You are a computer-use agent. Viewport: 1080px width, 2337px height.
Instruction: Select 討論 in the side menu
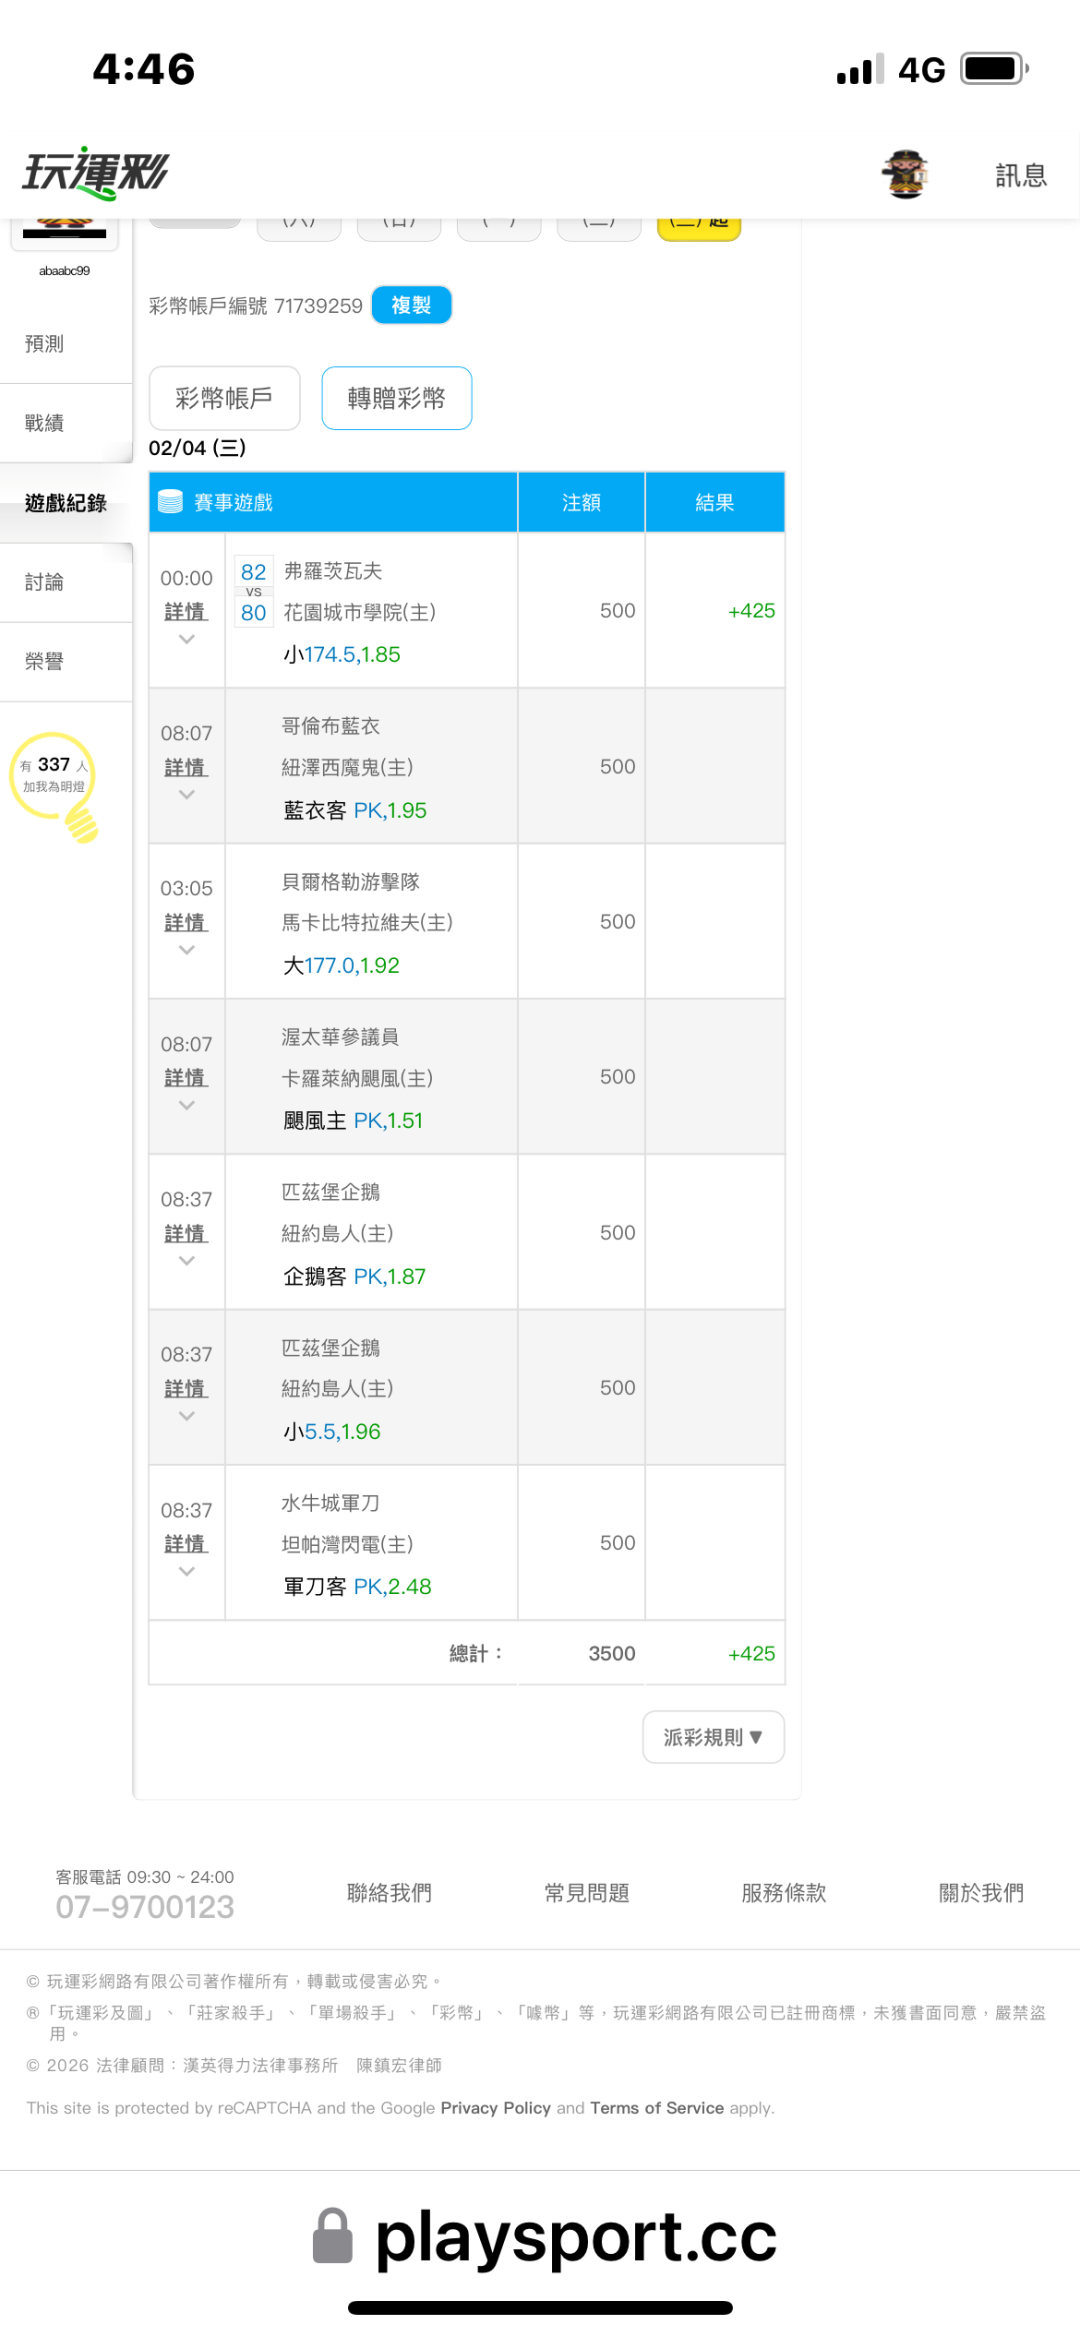pos(45,582)
